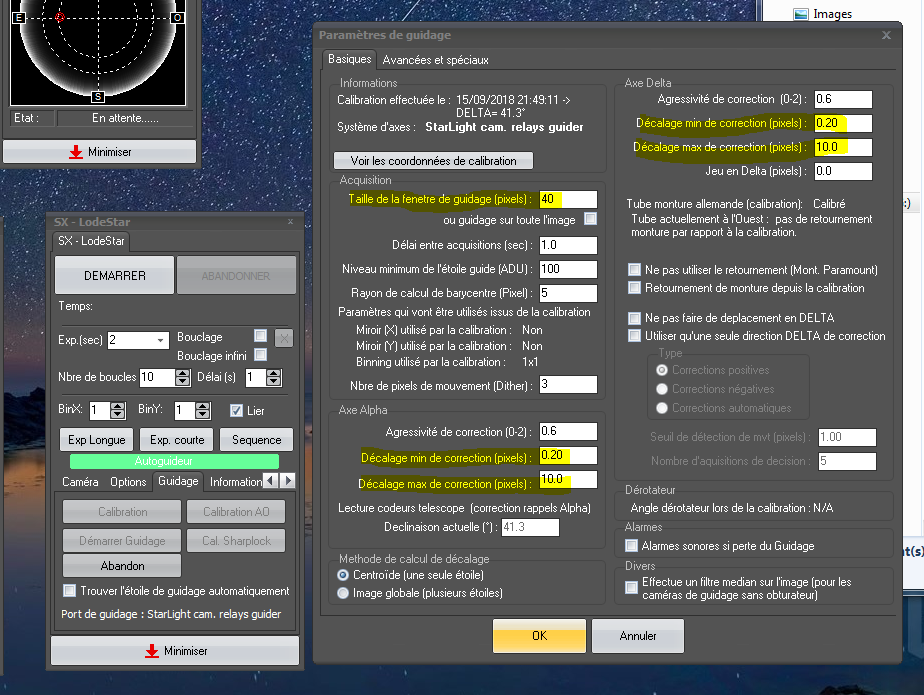Switch to the Caméra tab
Screen dimensions: 924x695
[x=80, y=482]
